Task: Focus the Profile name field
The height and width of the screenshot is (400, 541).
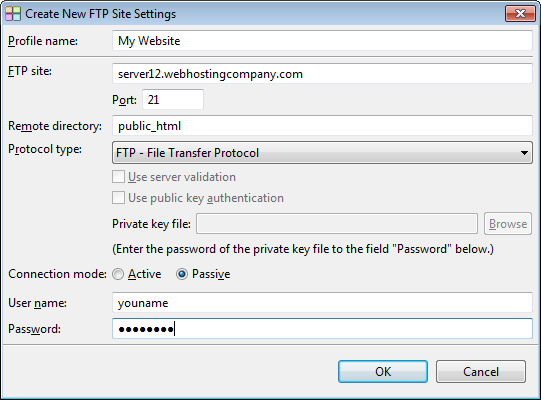Action: [322, 41]
